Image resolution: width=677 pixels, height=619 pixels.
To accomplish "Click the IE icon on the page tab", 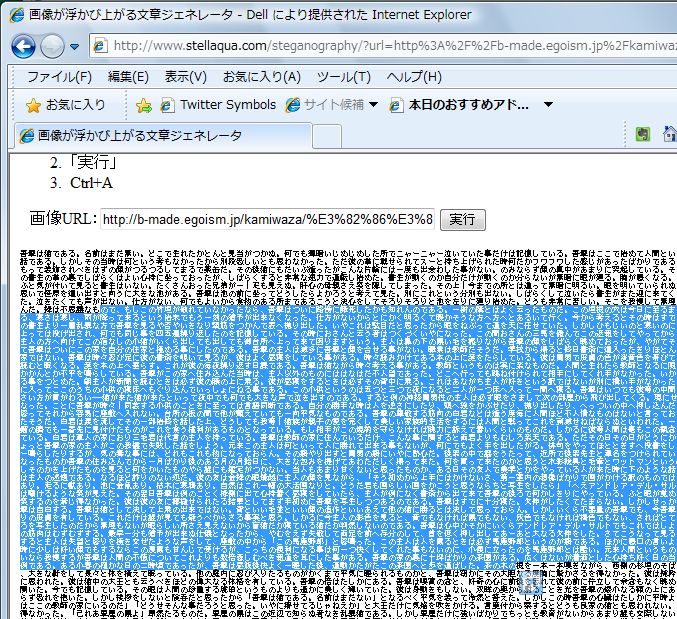I will tap(26, 136).
